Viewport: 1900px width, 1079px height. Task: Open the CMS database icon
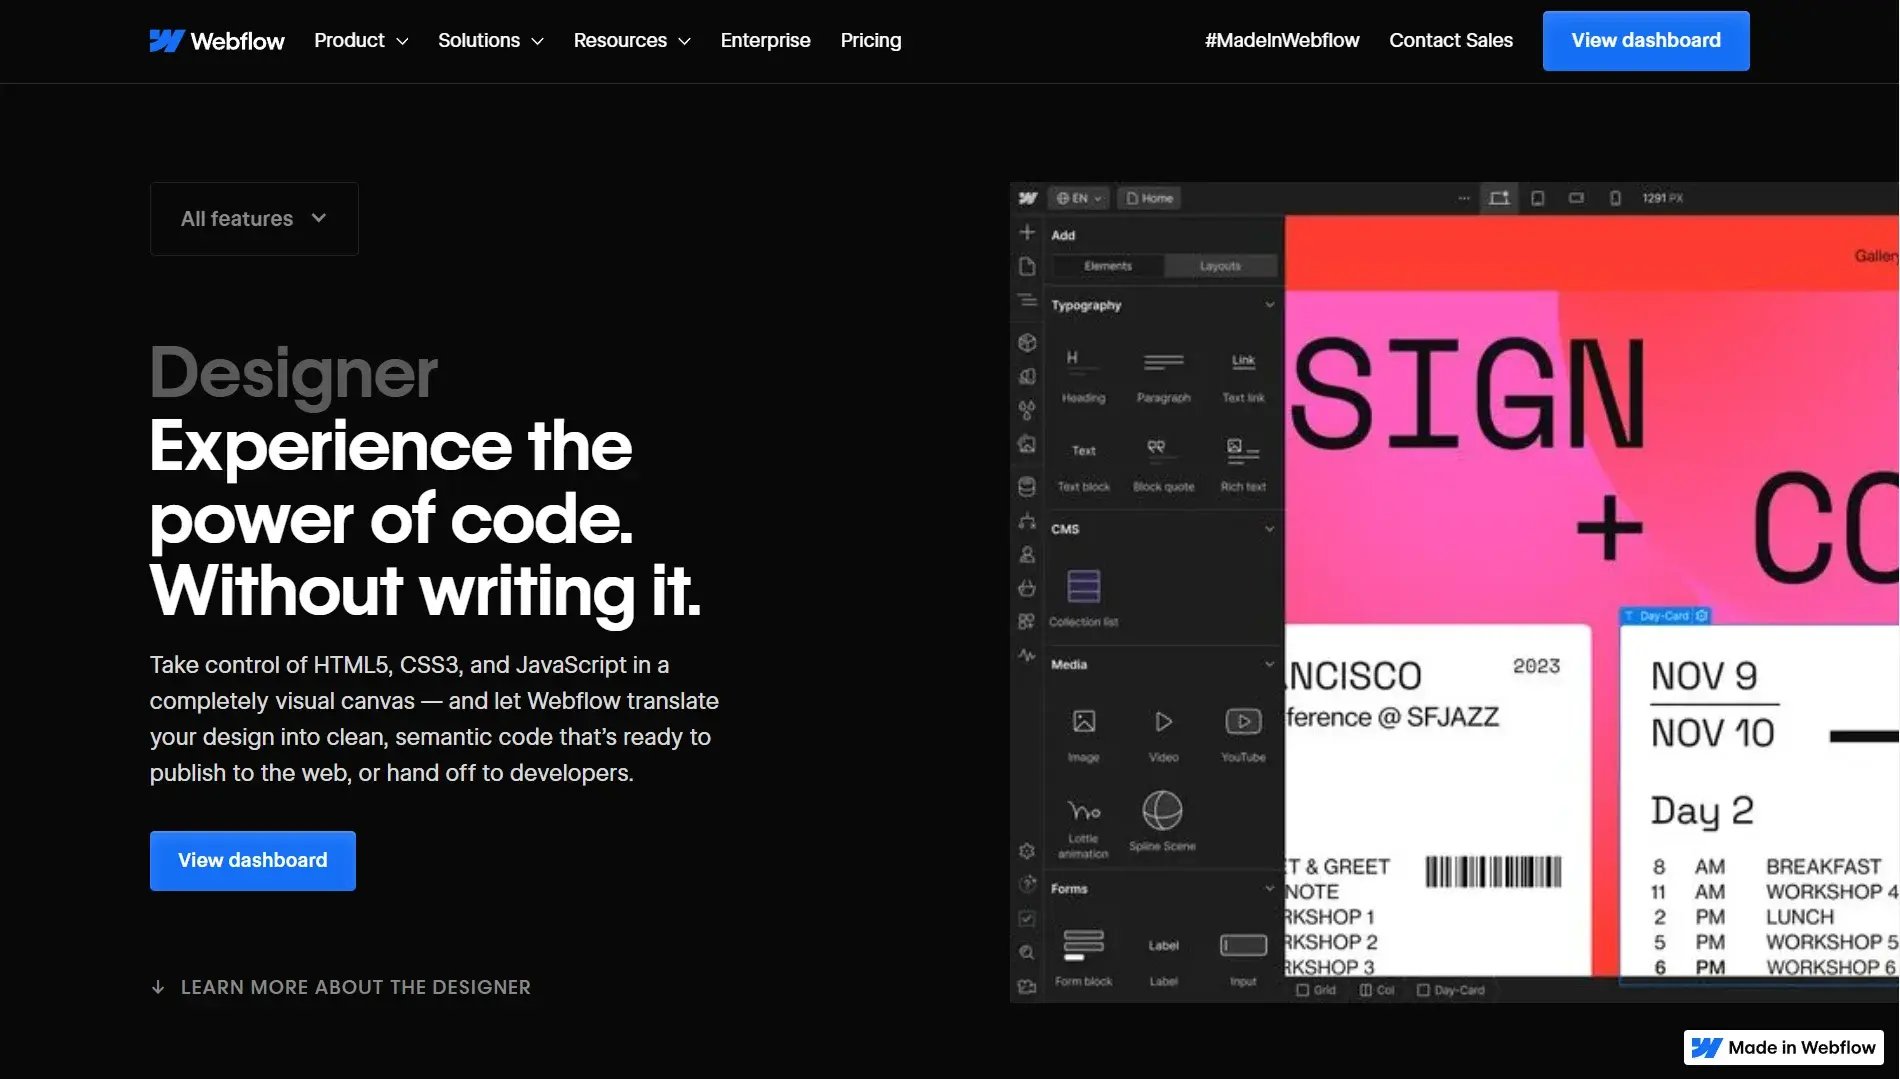(1027, 487)
